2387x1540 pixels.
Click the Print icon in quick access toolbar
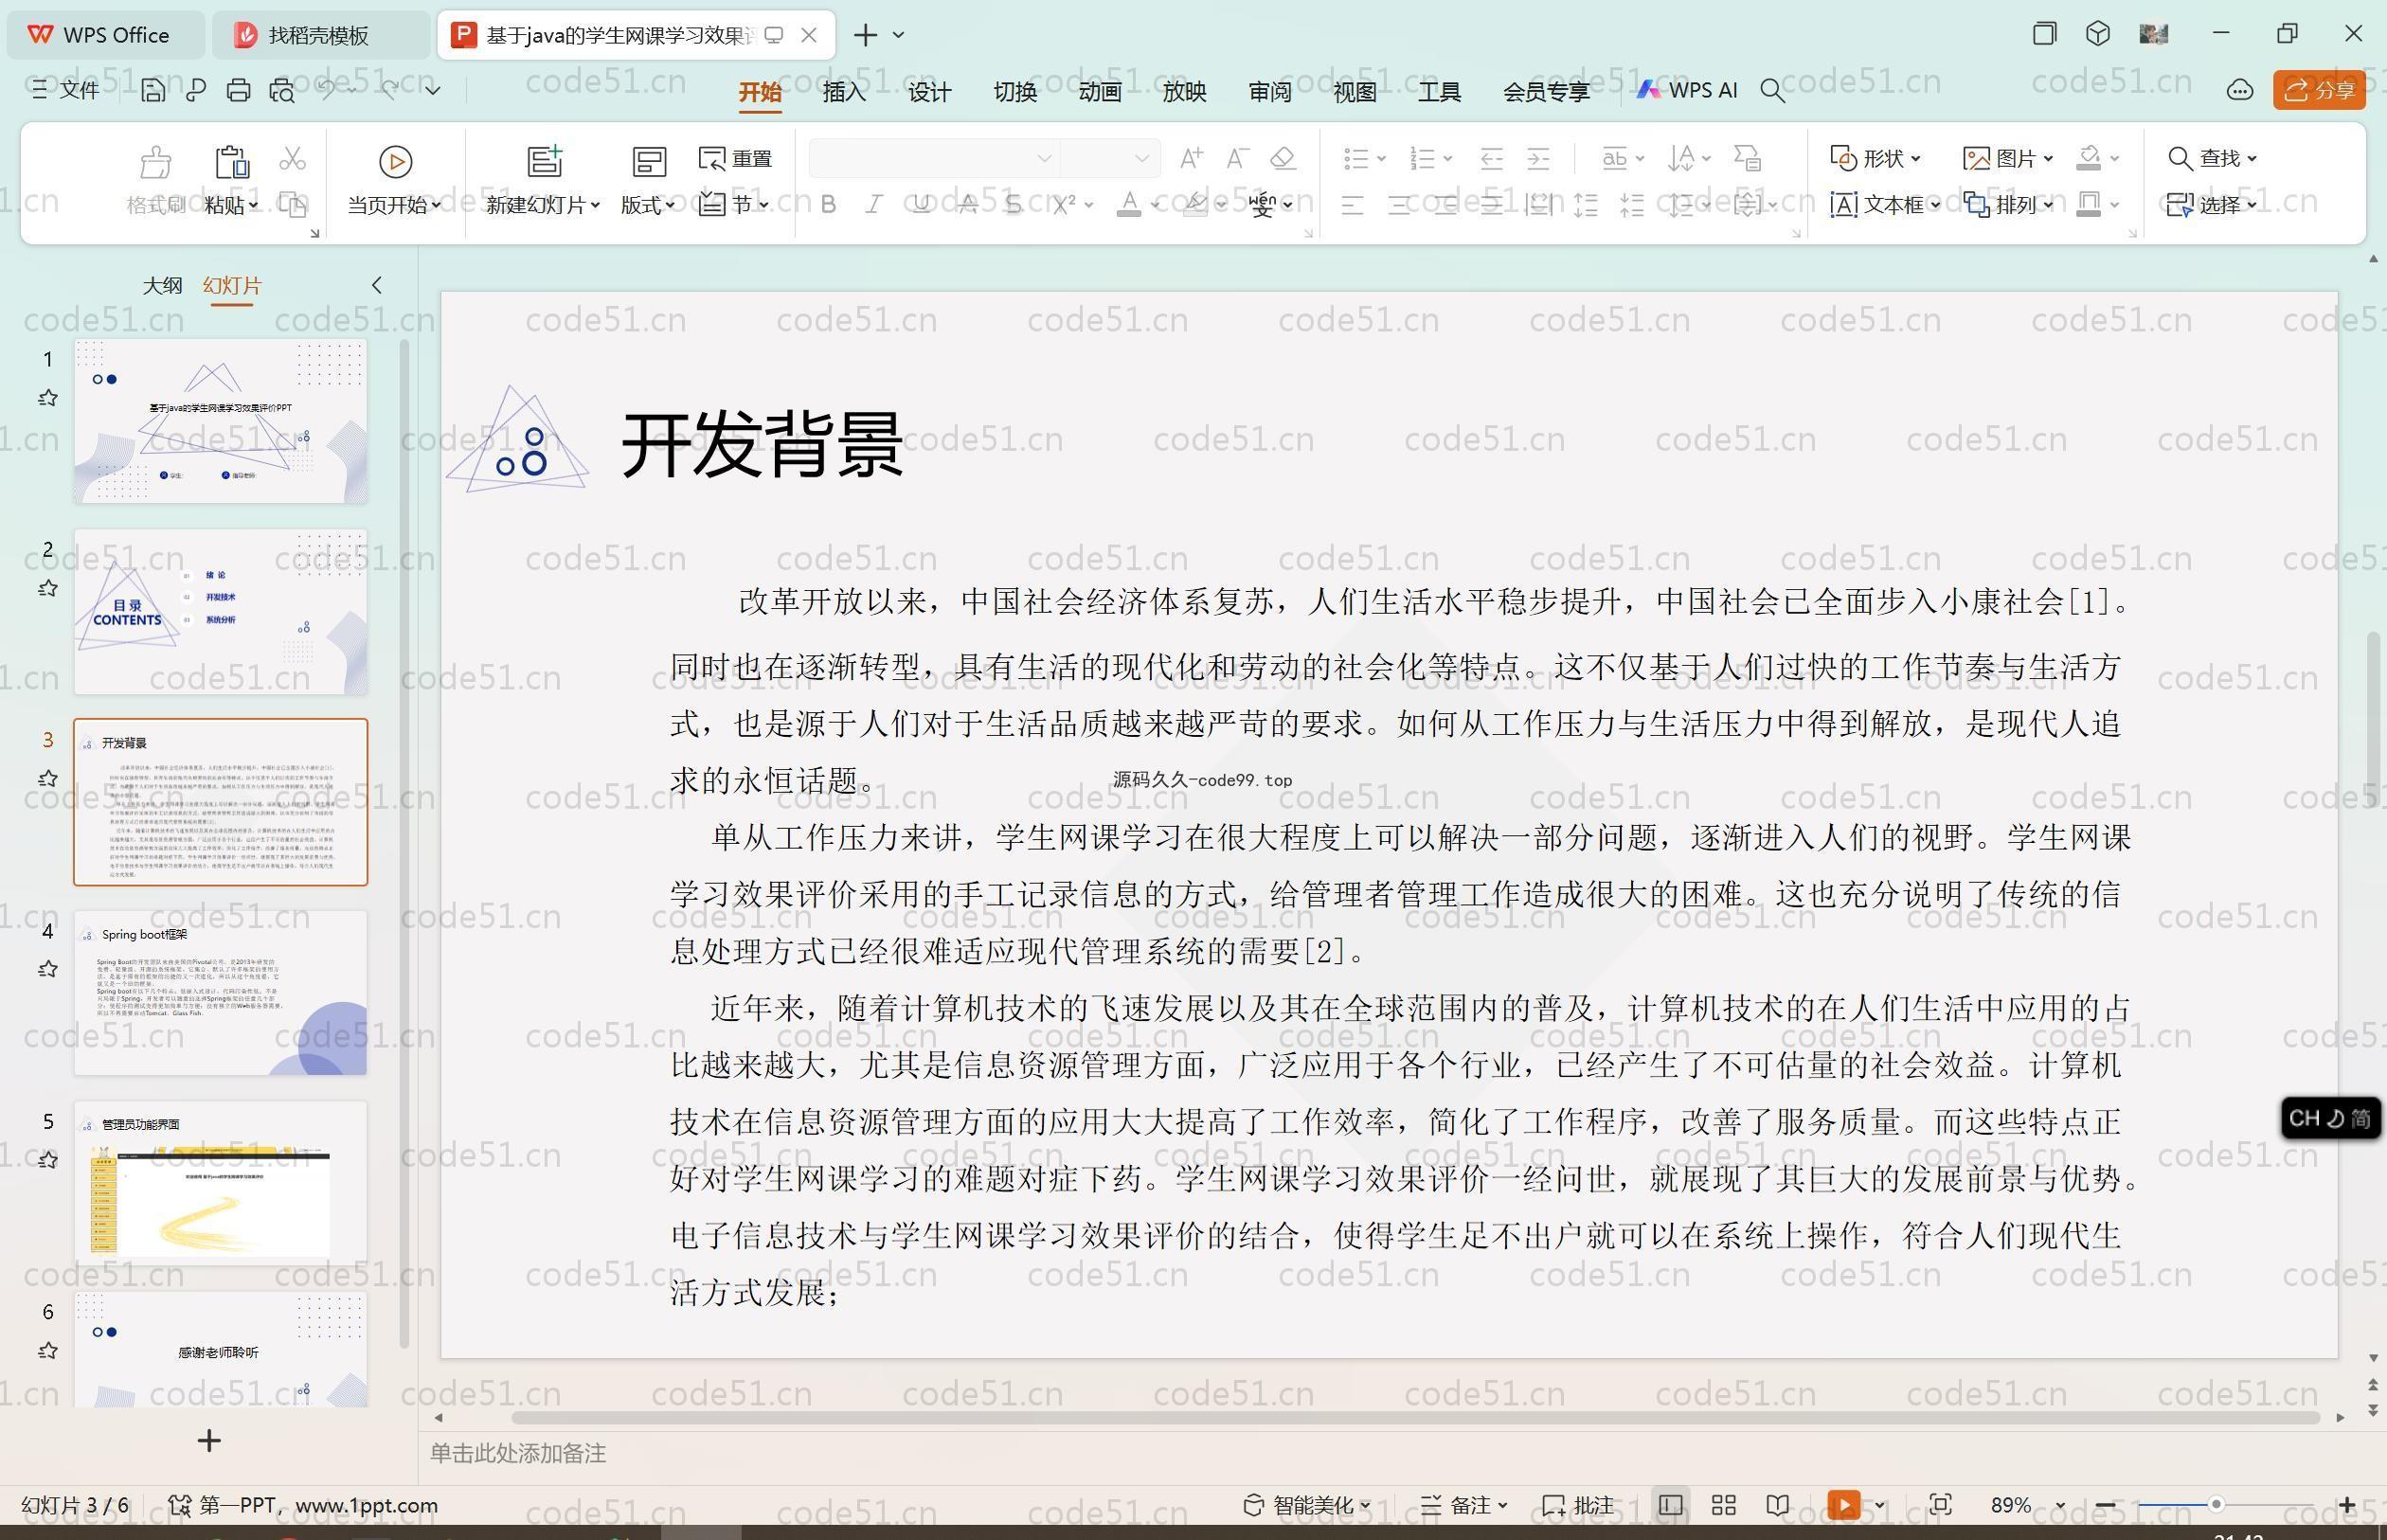238,90
